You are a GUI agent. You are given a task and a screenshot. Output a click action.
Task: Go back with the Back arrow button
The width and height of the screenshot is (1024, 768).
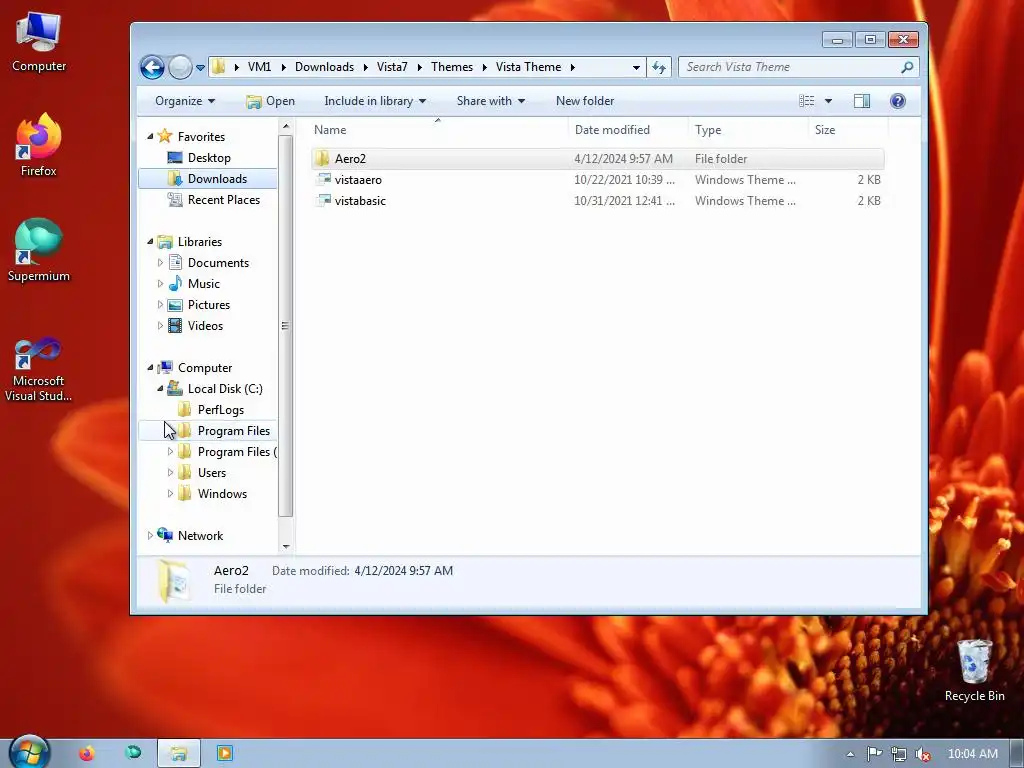[152, 67]
